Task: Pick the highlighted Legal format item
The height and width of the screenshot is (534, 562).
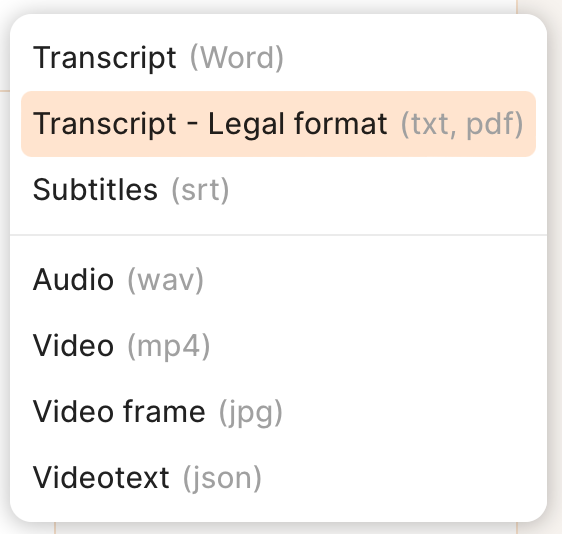Action: point(278,124)
